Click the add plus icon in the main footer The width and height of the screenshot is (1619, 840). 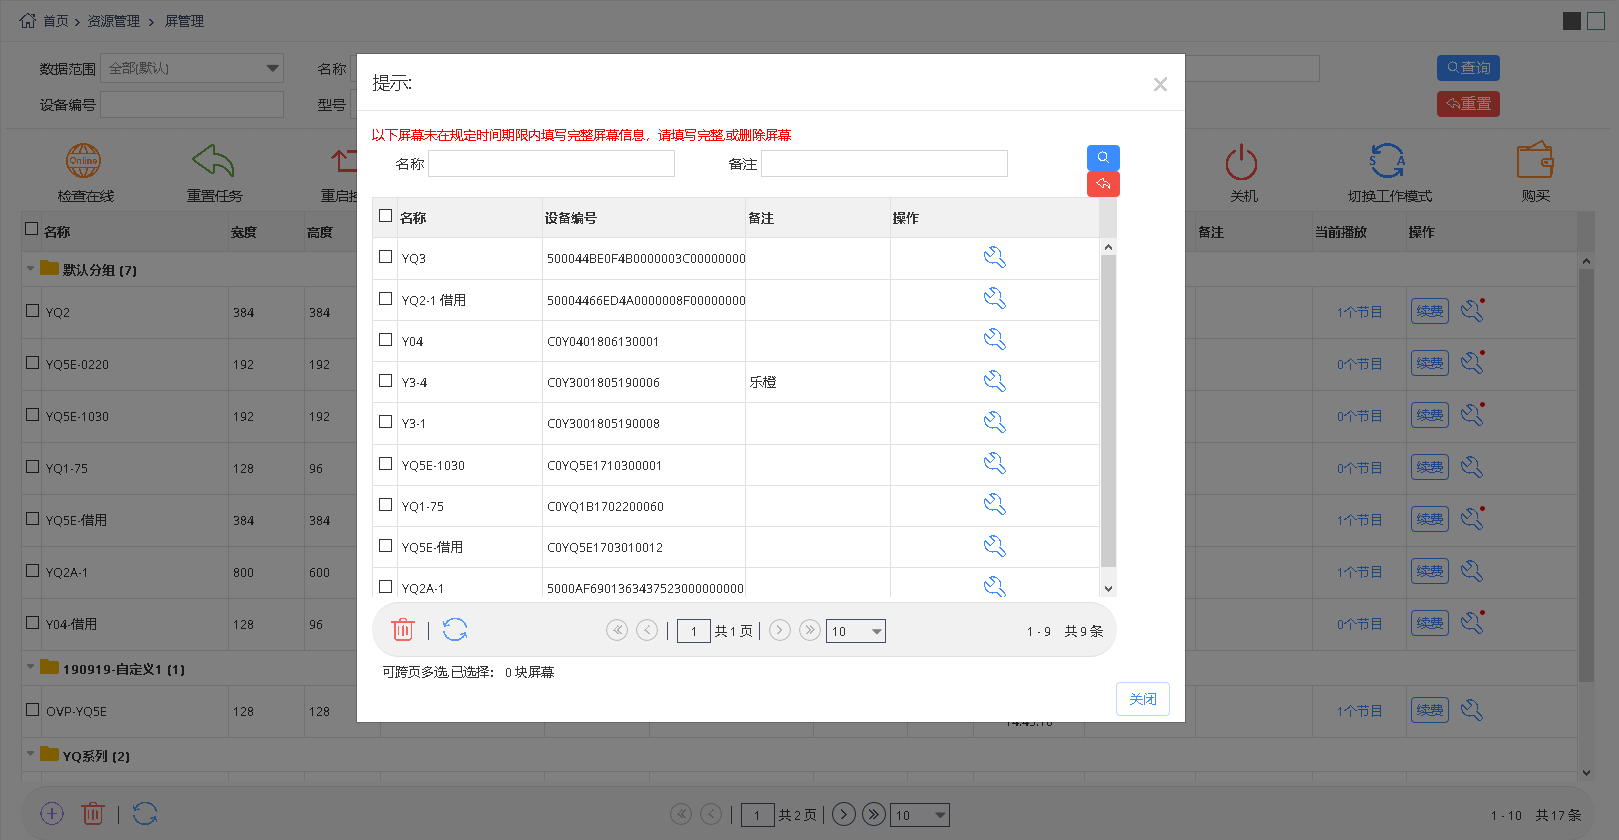pos(52,814)
